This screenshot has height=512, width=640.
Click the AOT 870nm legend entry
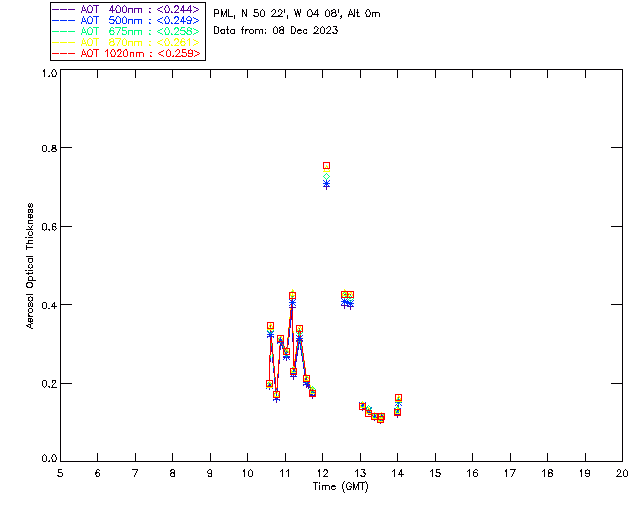click(126, 42)
